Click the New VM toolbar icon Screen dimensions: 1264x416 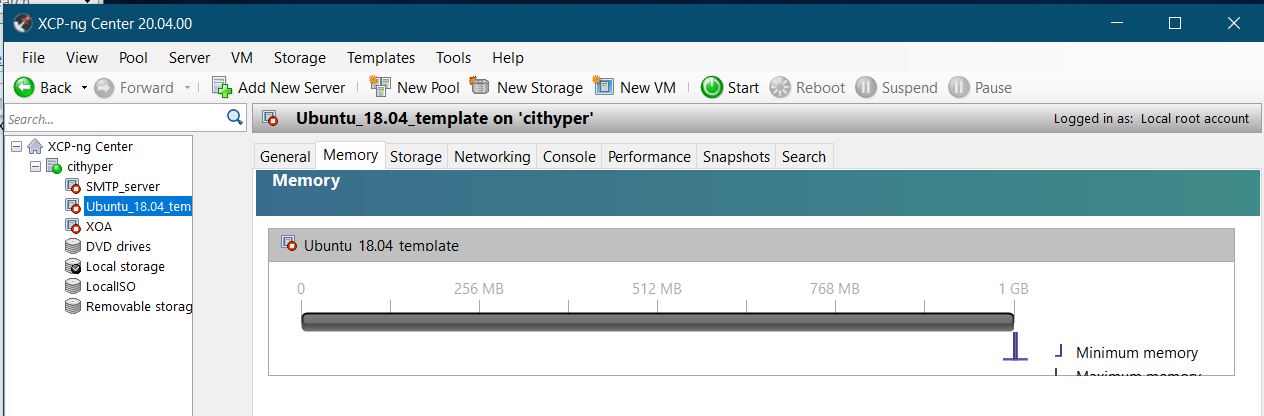pos(603,87)
